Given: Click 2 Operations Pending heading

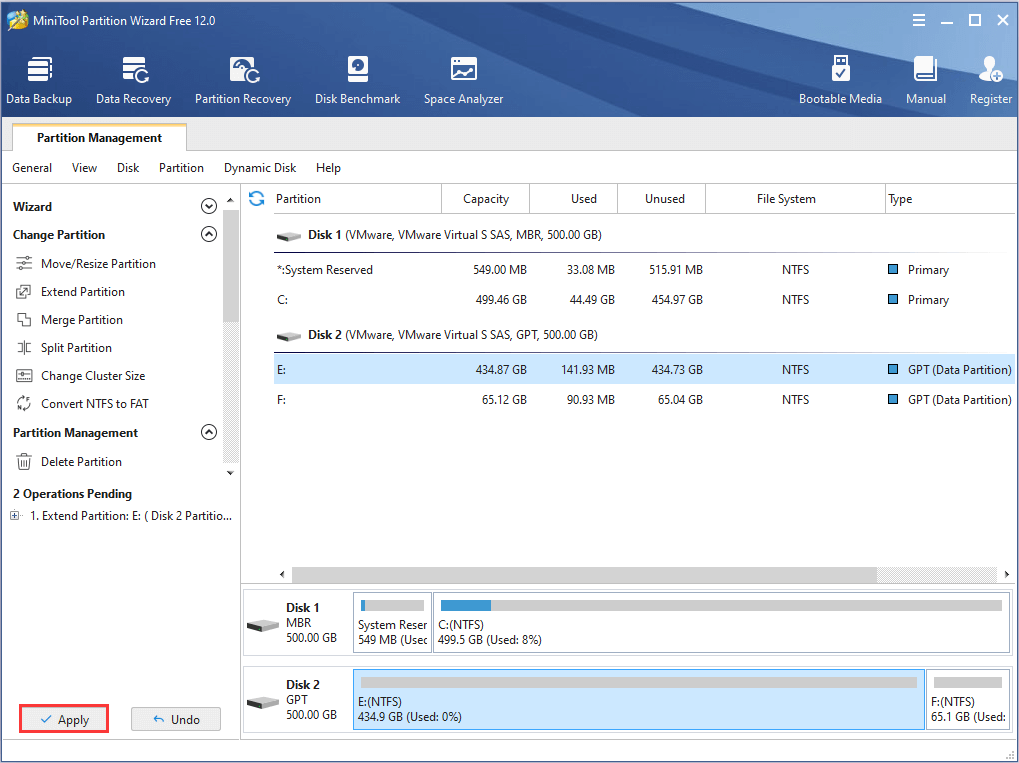Looking at the screenshot, I should coord(72,493).
